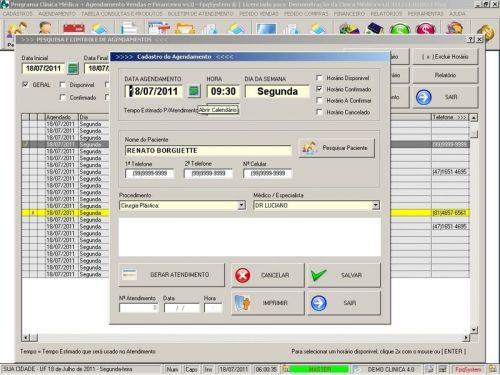Click the Nº Atendimento stepper arrows
Screen dimensions: 500x375
155,307
